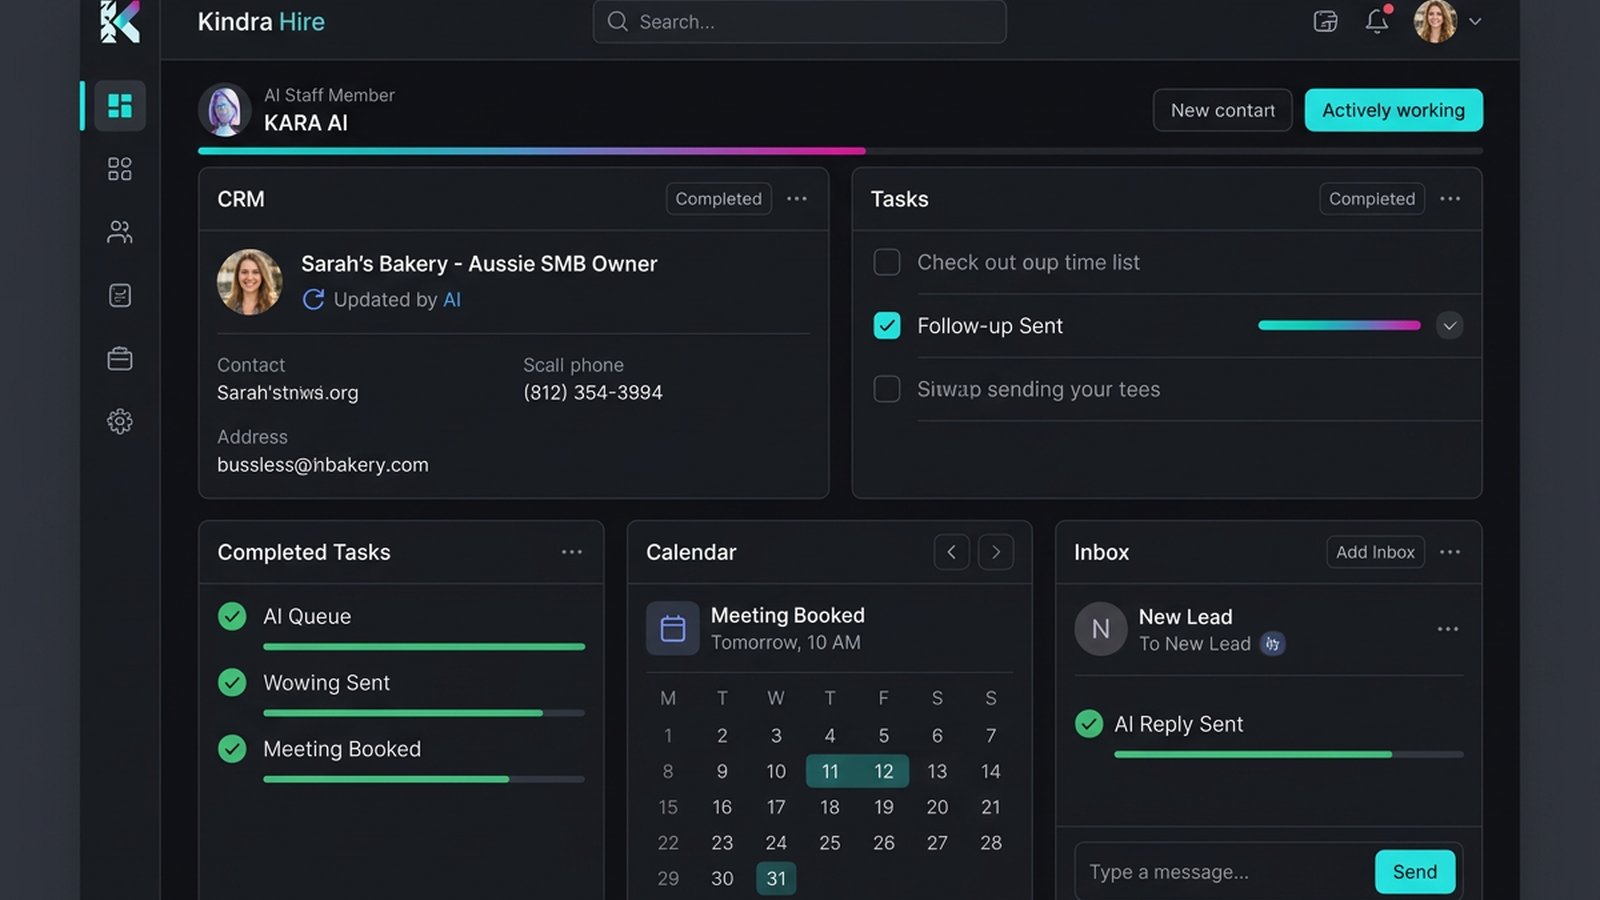Click Sarah's Bakery - Aussie SMB Owner title
Image resolution: width=1600 pixels, height=900 pixels.
[x=479, y=264]
